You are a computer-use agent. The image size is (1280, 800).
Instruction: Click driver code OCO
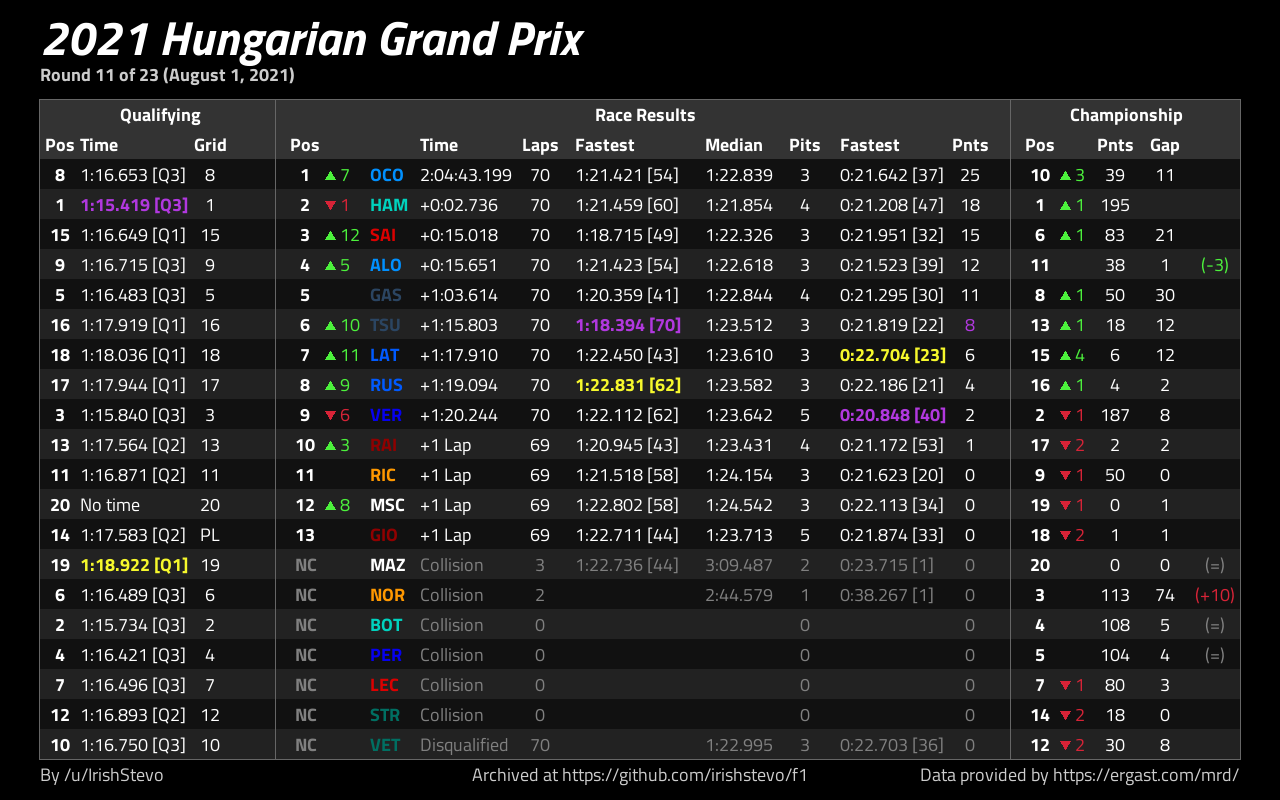(x=387, y=176)
